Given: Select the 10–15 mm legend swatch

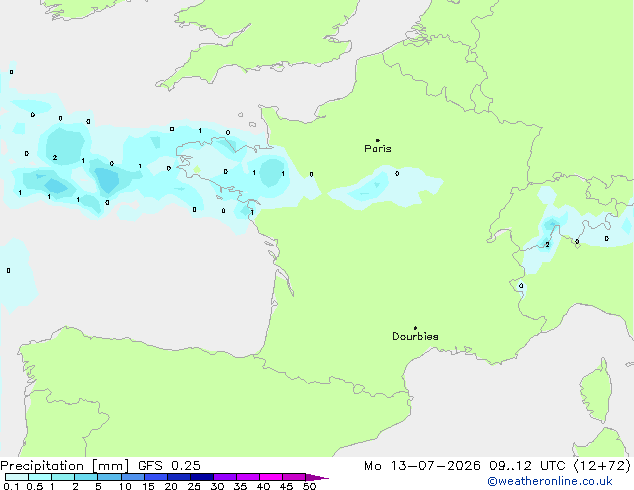Looking at the screenshot, I should pyautogui.click(x=132, y=477).
